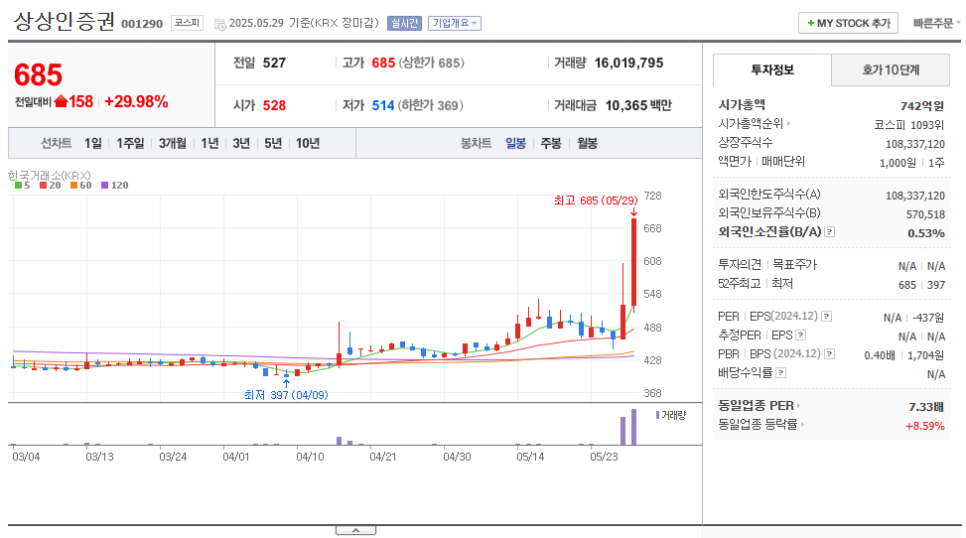
Task: Select the 주봉 candlestick chart
Action: pyautogui.click(x=551, y=144)
